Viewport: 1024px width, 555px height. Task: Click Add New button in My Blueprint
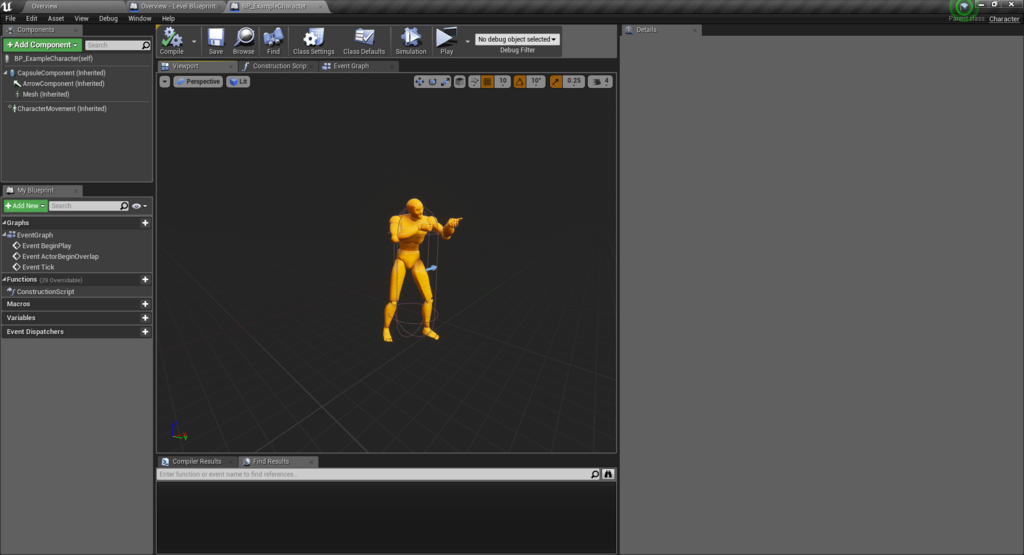coord(25,206)
